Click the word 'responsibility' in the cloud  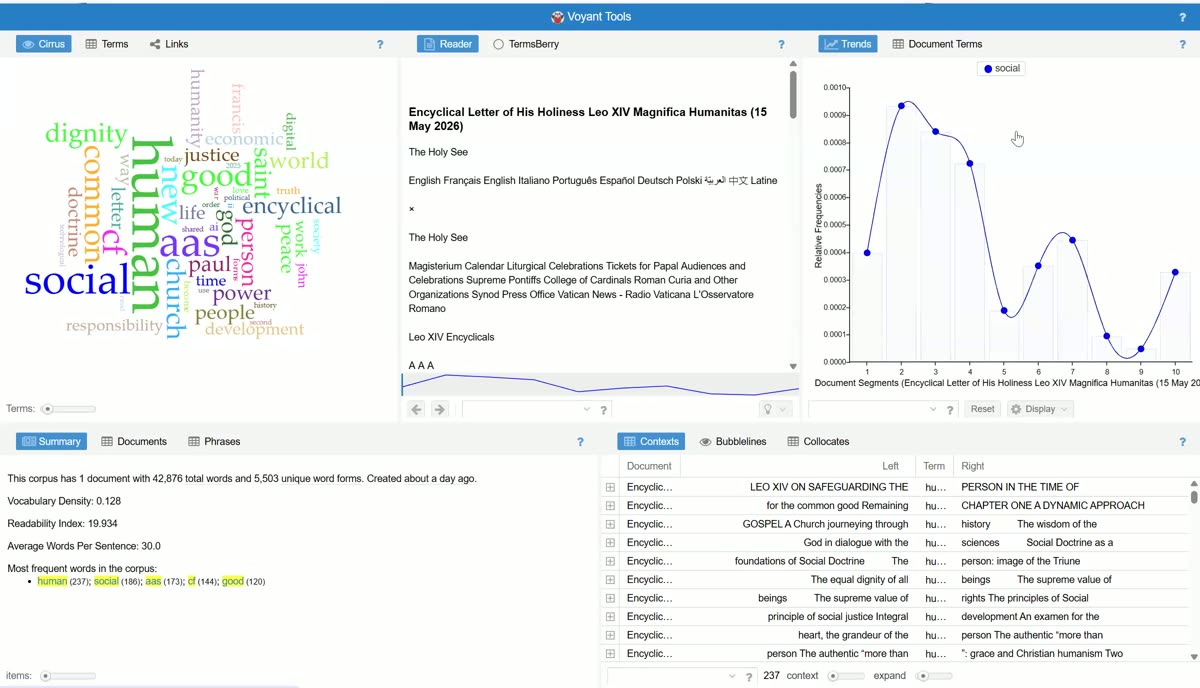(114, 326)
